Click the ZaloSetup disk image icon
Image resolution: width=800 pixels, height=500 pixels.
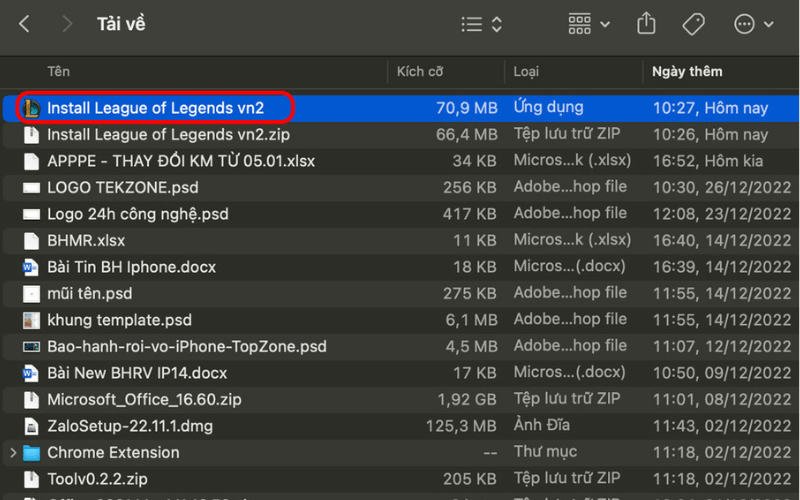[x=31, y=427]
